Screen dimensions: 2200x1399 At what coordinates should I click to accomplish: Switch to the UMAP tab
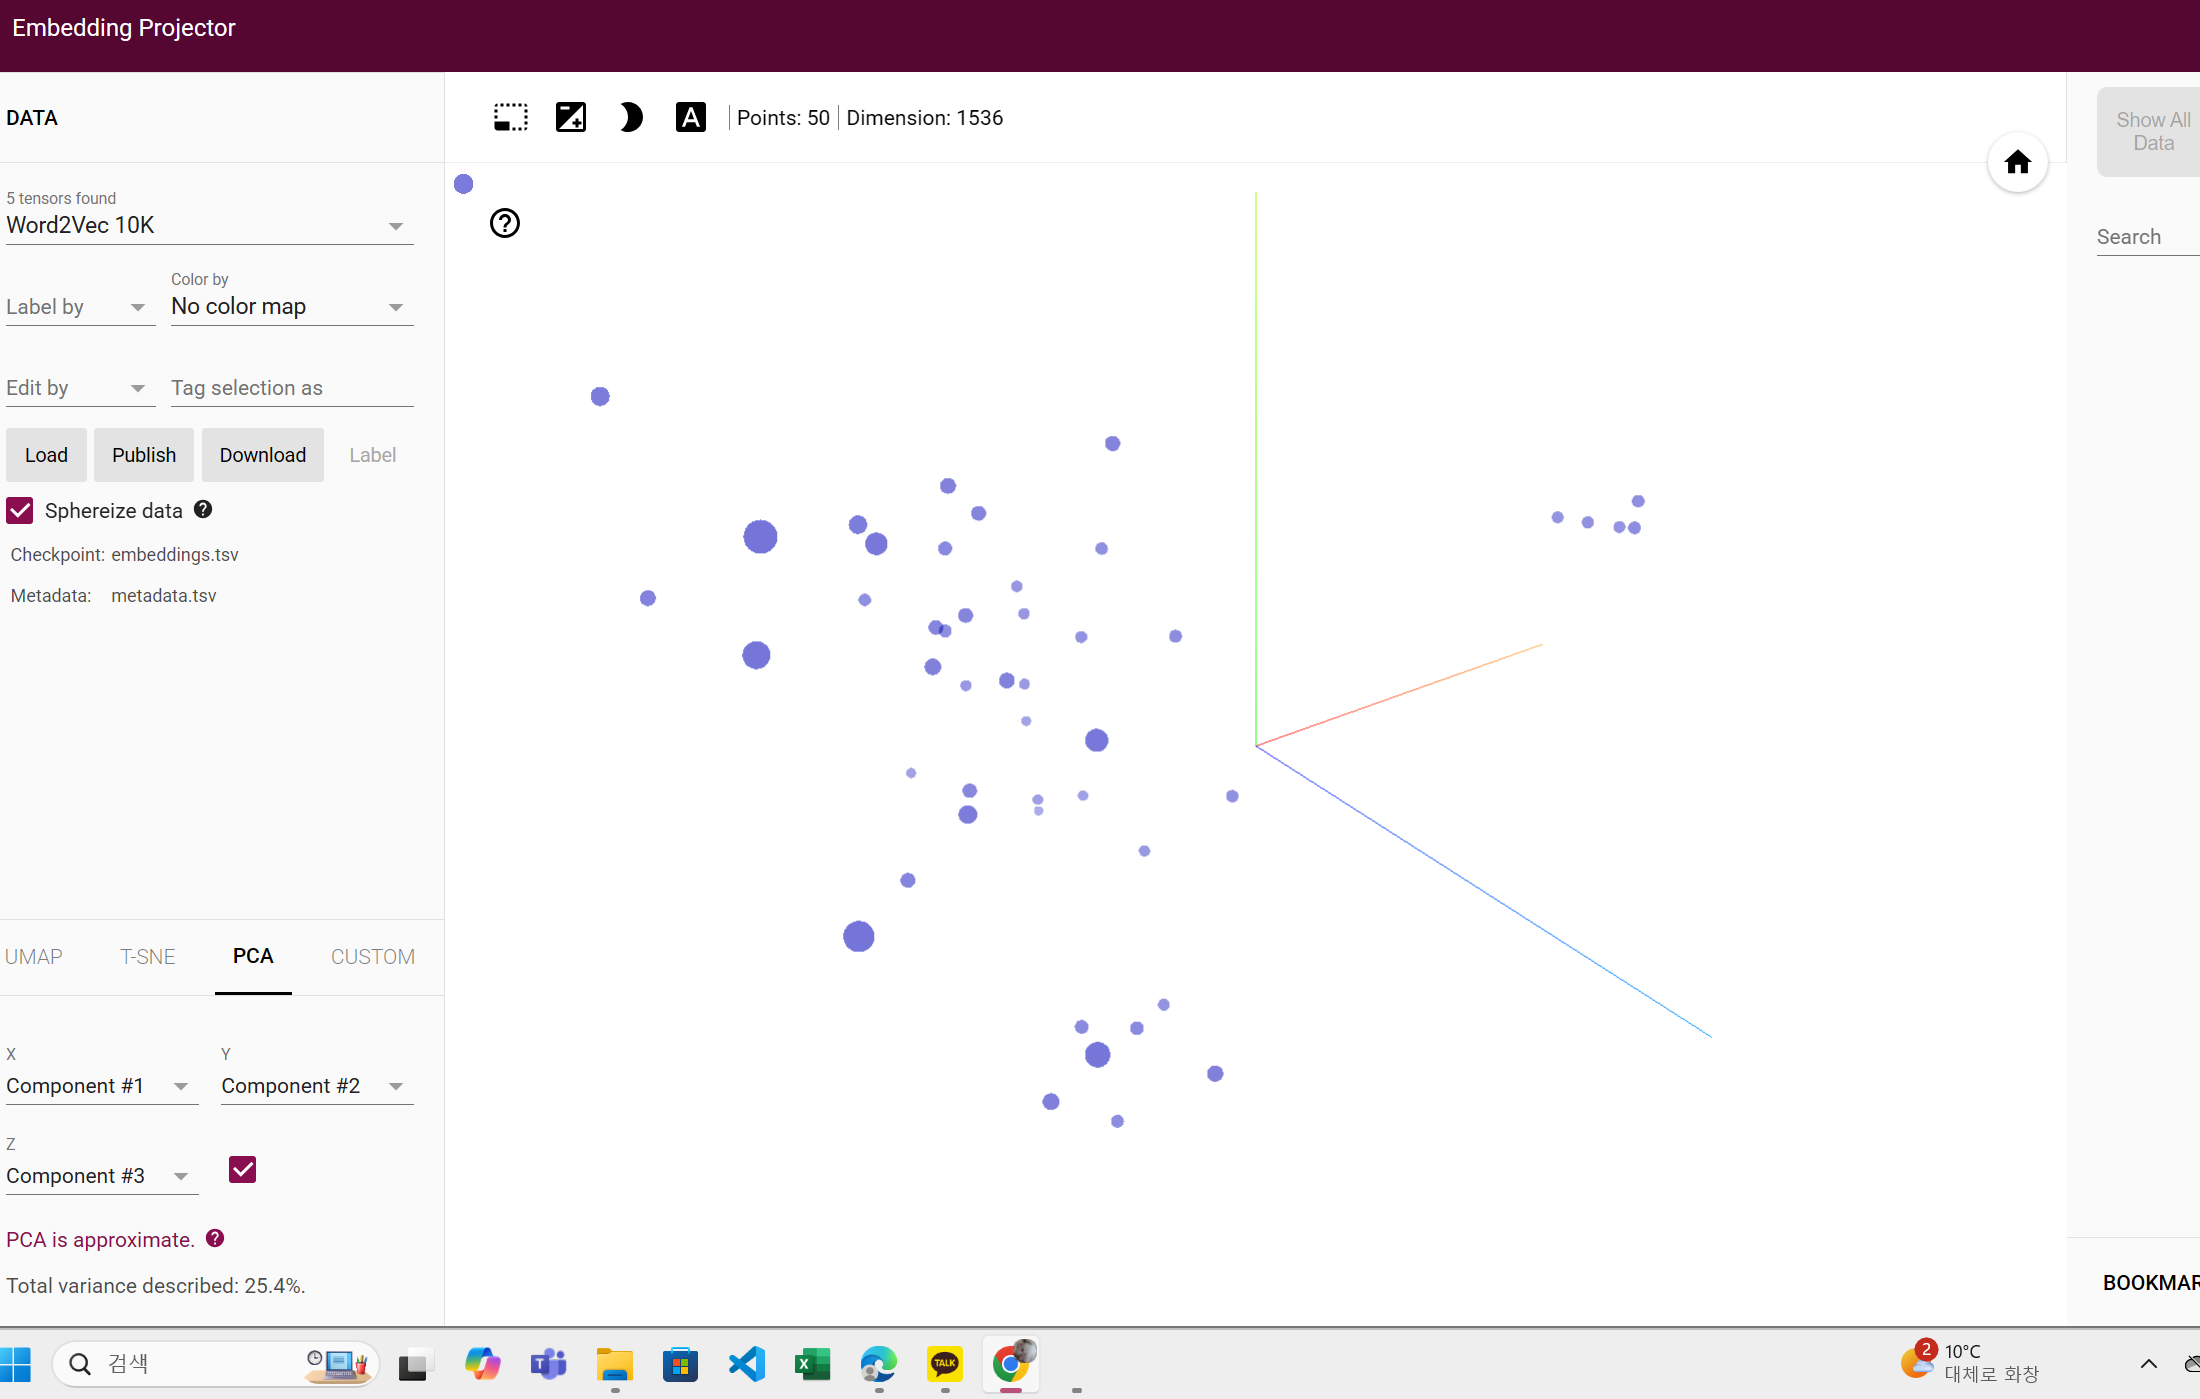pos(34,957)
